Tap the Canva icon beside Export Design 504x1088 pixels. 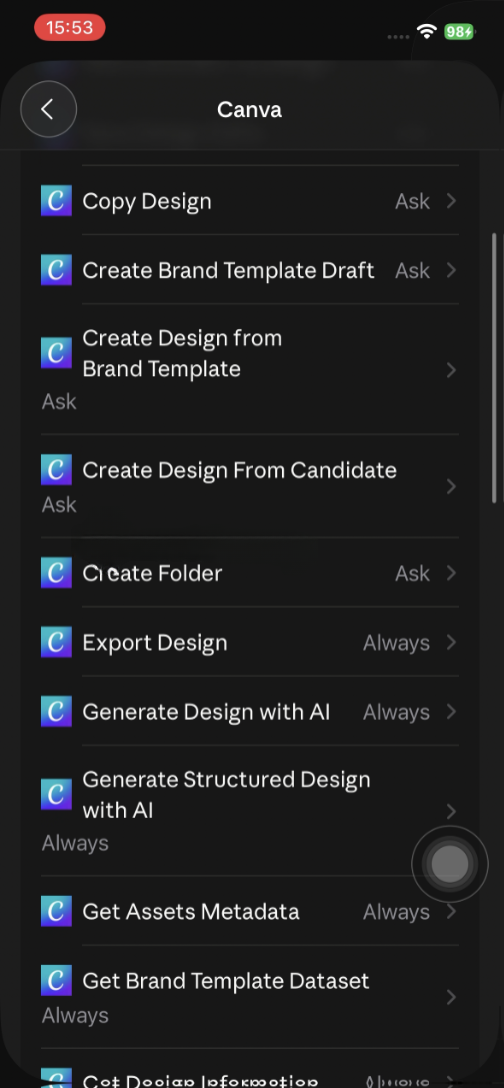tap(56, 642)
